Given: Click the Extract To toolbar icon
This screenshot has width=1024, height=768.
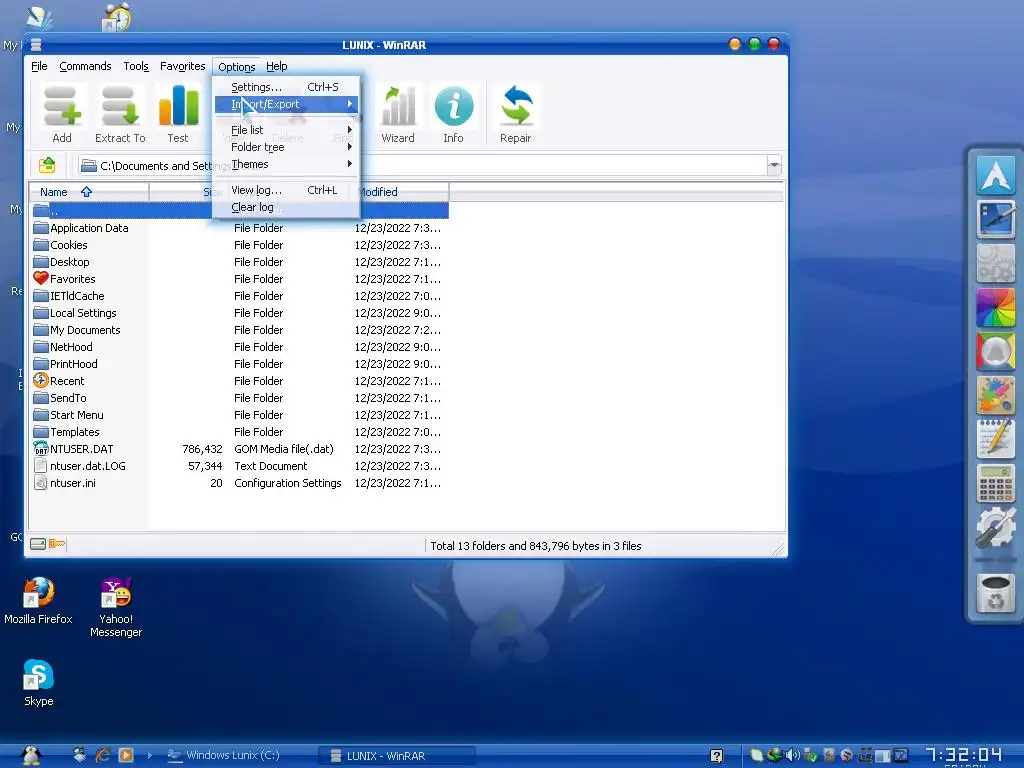Looking at the screenshot, I should click(120, 114).
